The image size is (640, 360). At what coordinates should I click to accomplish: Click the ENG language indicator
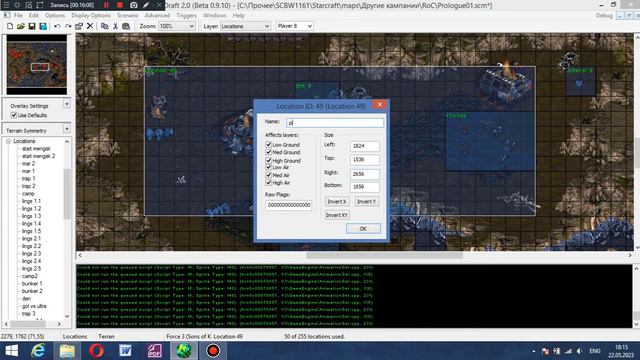pyautogui.click(x=595, y=351)
